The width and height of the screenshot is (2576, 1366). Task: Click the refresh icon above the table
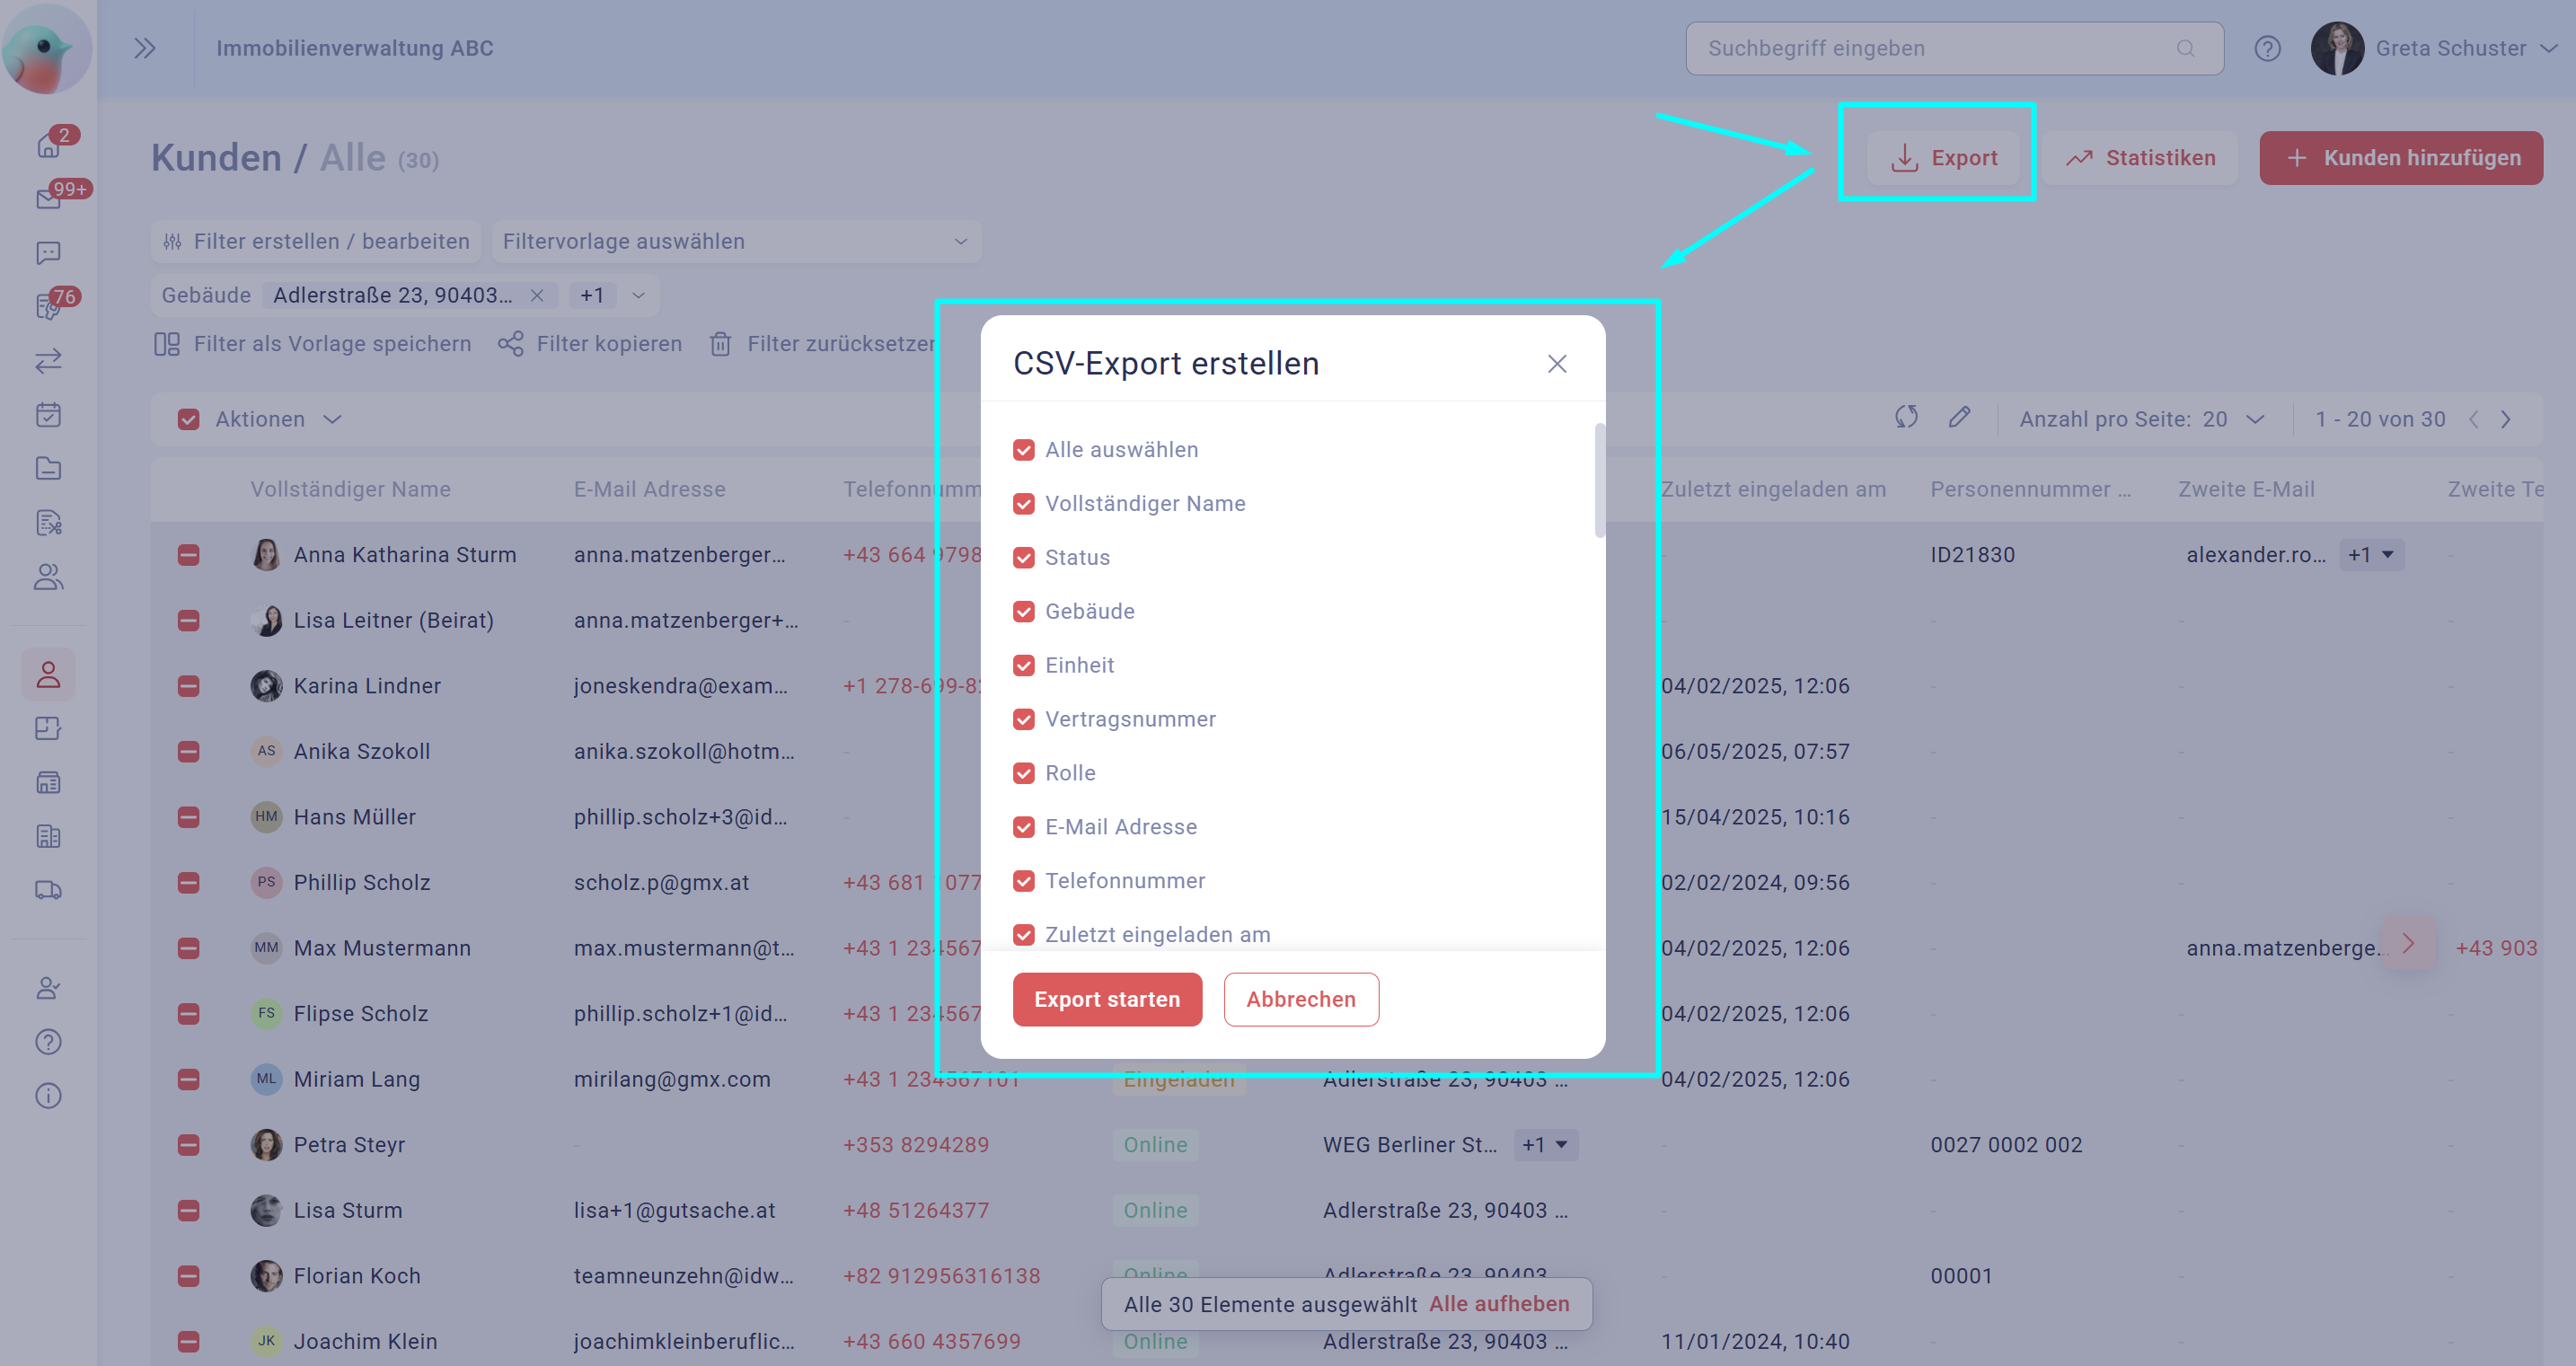(x=1906, y=417)
